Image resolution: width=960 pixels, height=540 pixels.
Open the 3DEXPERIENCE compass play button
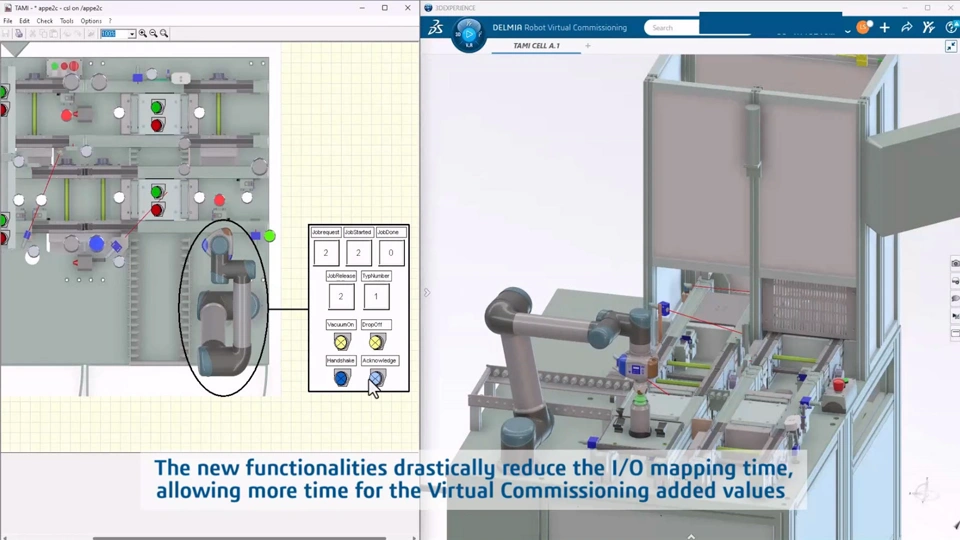coord(469,34)
